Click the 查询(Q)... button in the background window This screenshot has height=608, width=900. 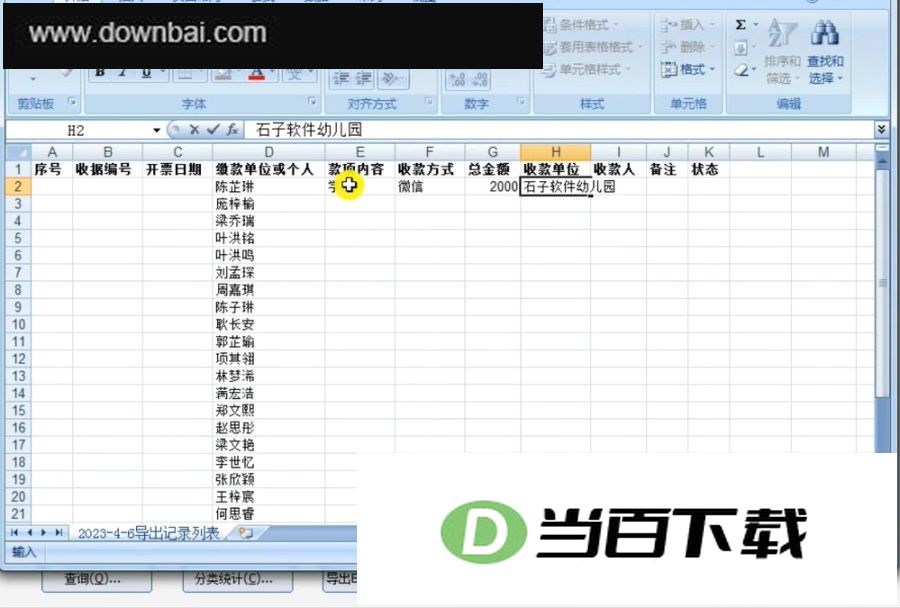pyautogui.click(x=96, y=580)
